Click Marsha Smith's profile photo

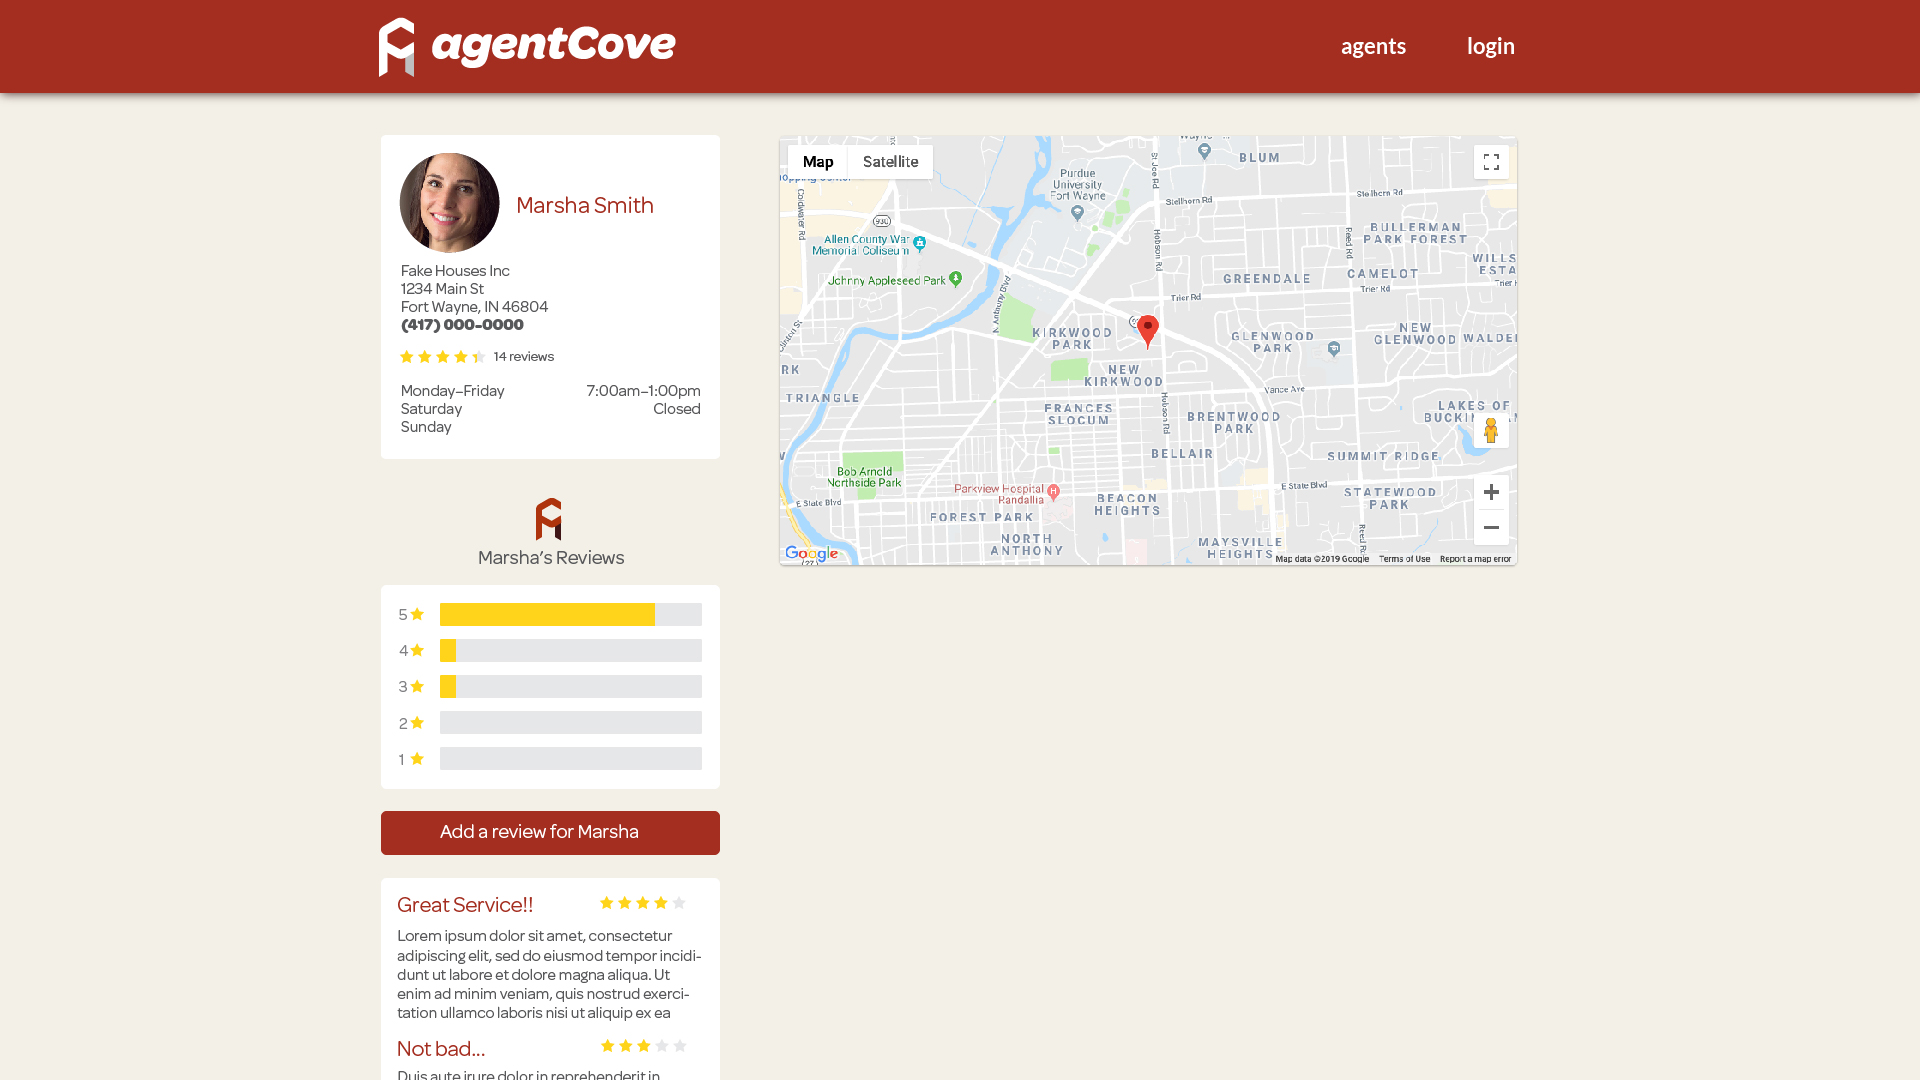click(449, 203)
